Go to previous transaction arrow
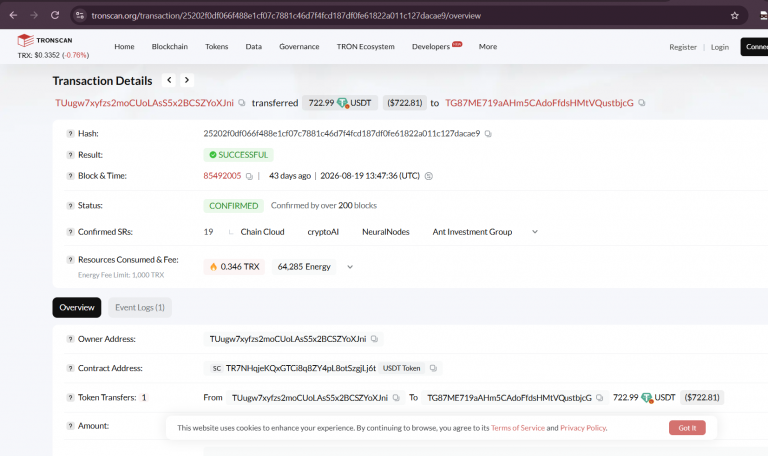768x456 pixels. click(169, 80)
